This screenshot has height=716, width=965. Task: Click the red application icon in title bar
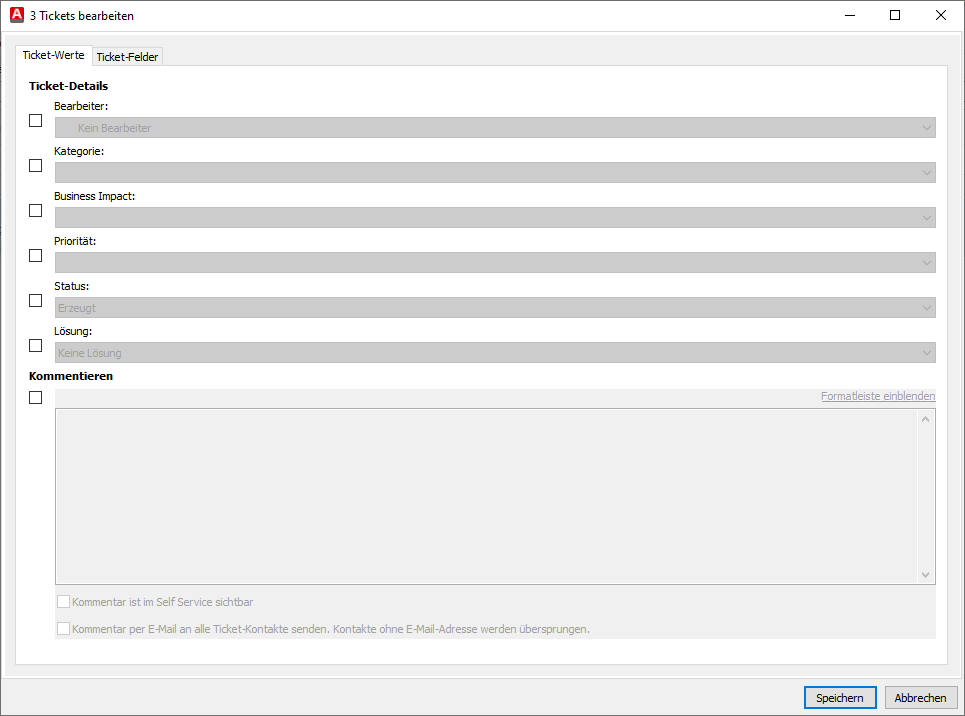point(16,15)
